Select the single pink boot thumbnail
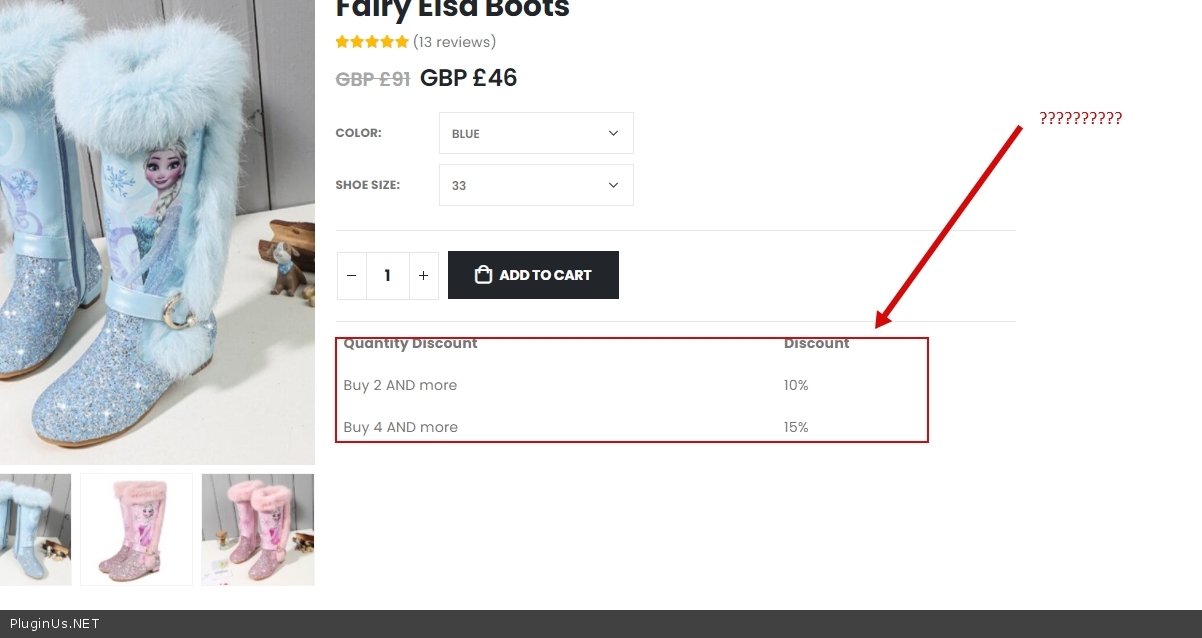Image resolution: width=1202 pixels, height=638 pixels. pyautogui.click(x=137, y=529)
